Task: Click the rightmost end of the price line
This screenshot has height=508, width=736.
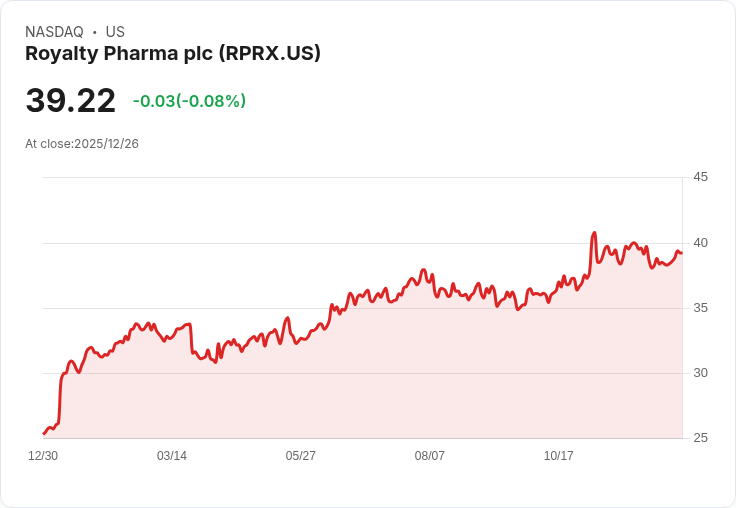Action: tap(681, 253)
